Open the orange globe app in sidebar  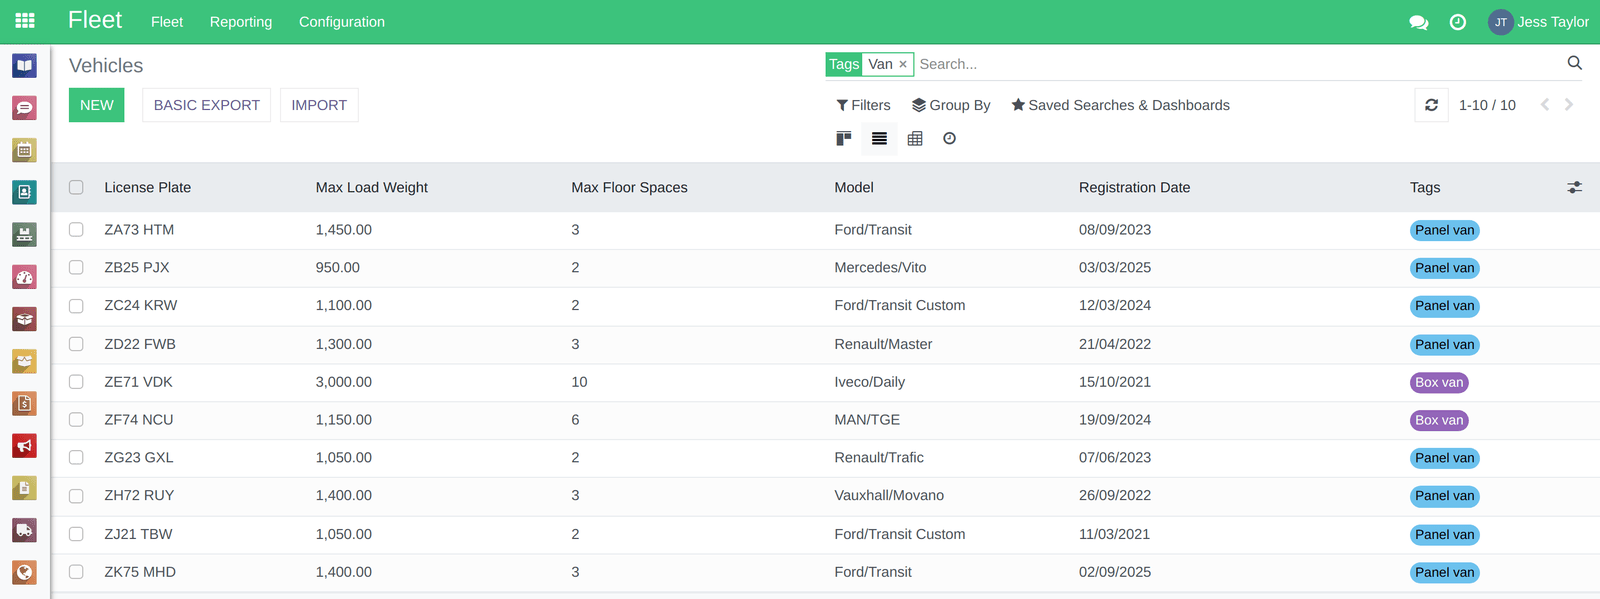pyautogui.click(x=25, y=572)
